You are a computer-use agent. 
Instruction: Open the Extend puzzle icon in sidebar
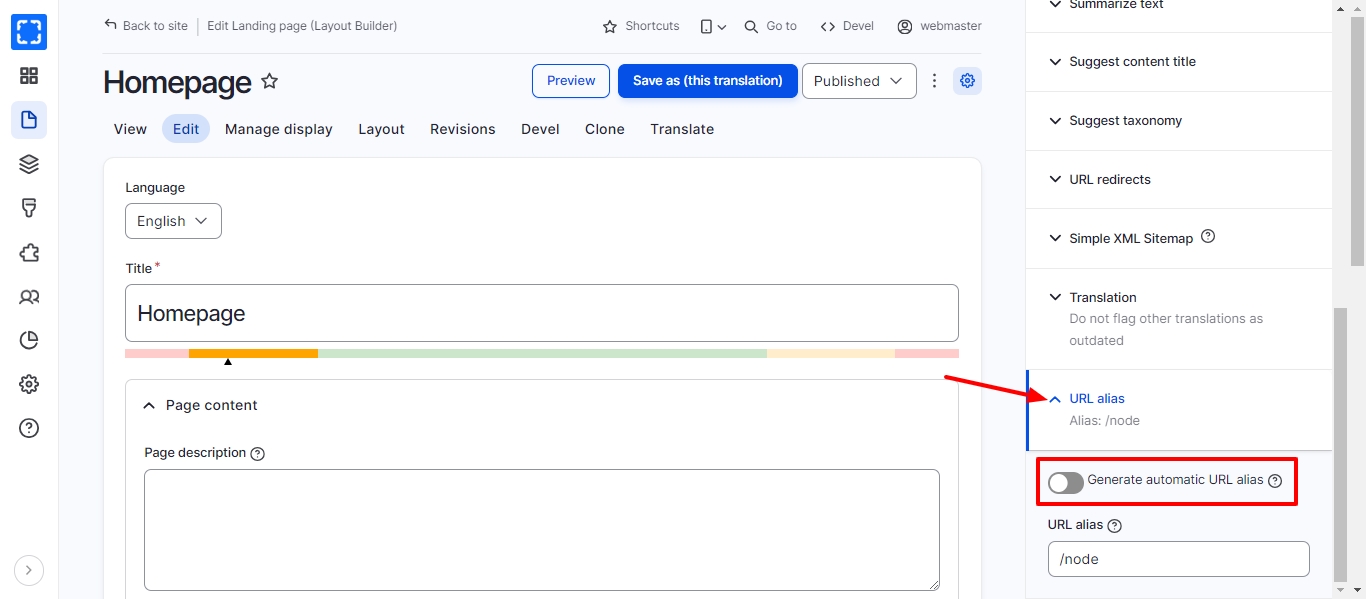[x=29, y=253]
